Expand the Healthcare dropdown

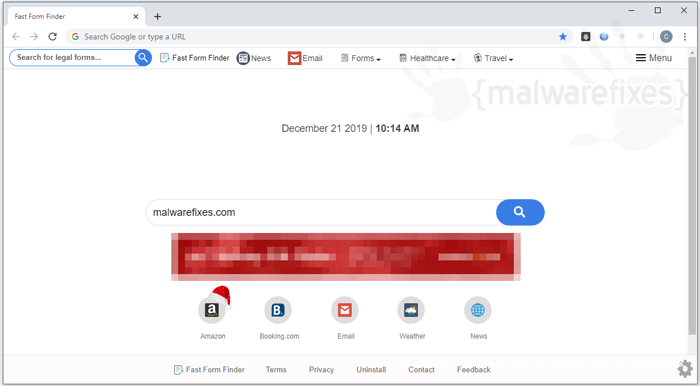click(427, 58)
